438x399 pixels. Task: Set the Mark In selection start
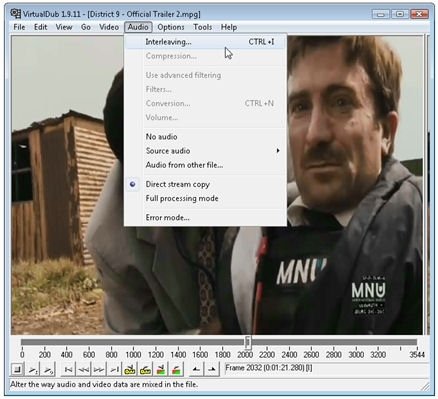pos(196,370)
